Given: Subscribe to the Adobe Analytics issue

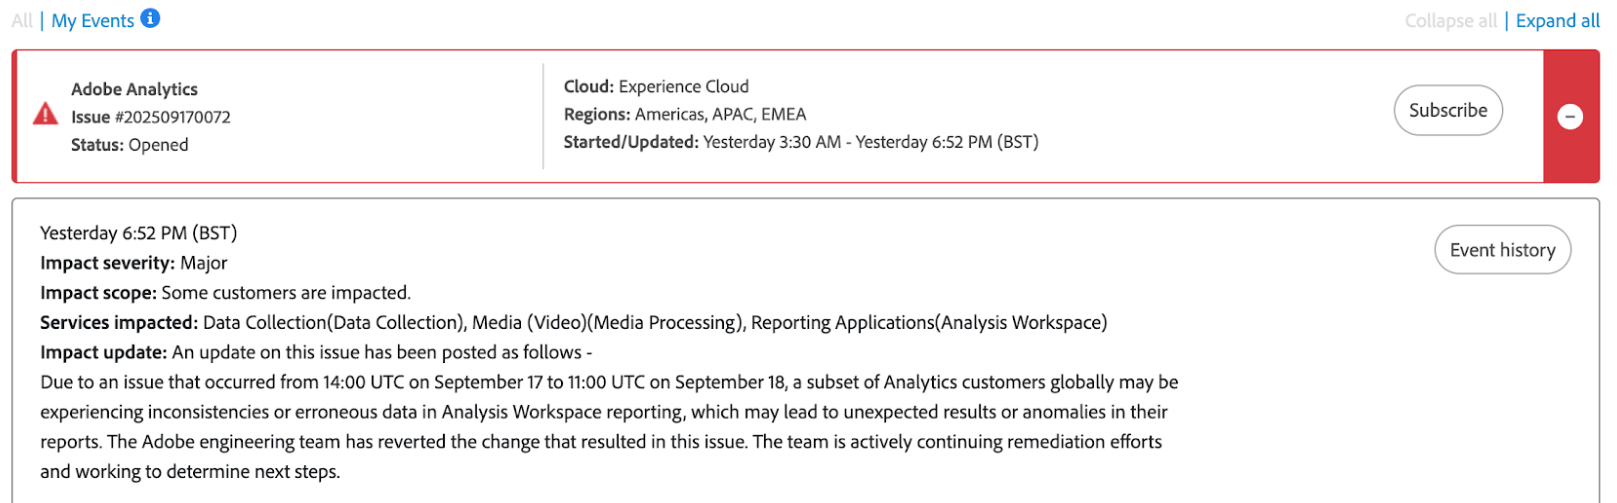Looking at the screenshot, I should tap(1447, 110).
